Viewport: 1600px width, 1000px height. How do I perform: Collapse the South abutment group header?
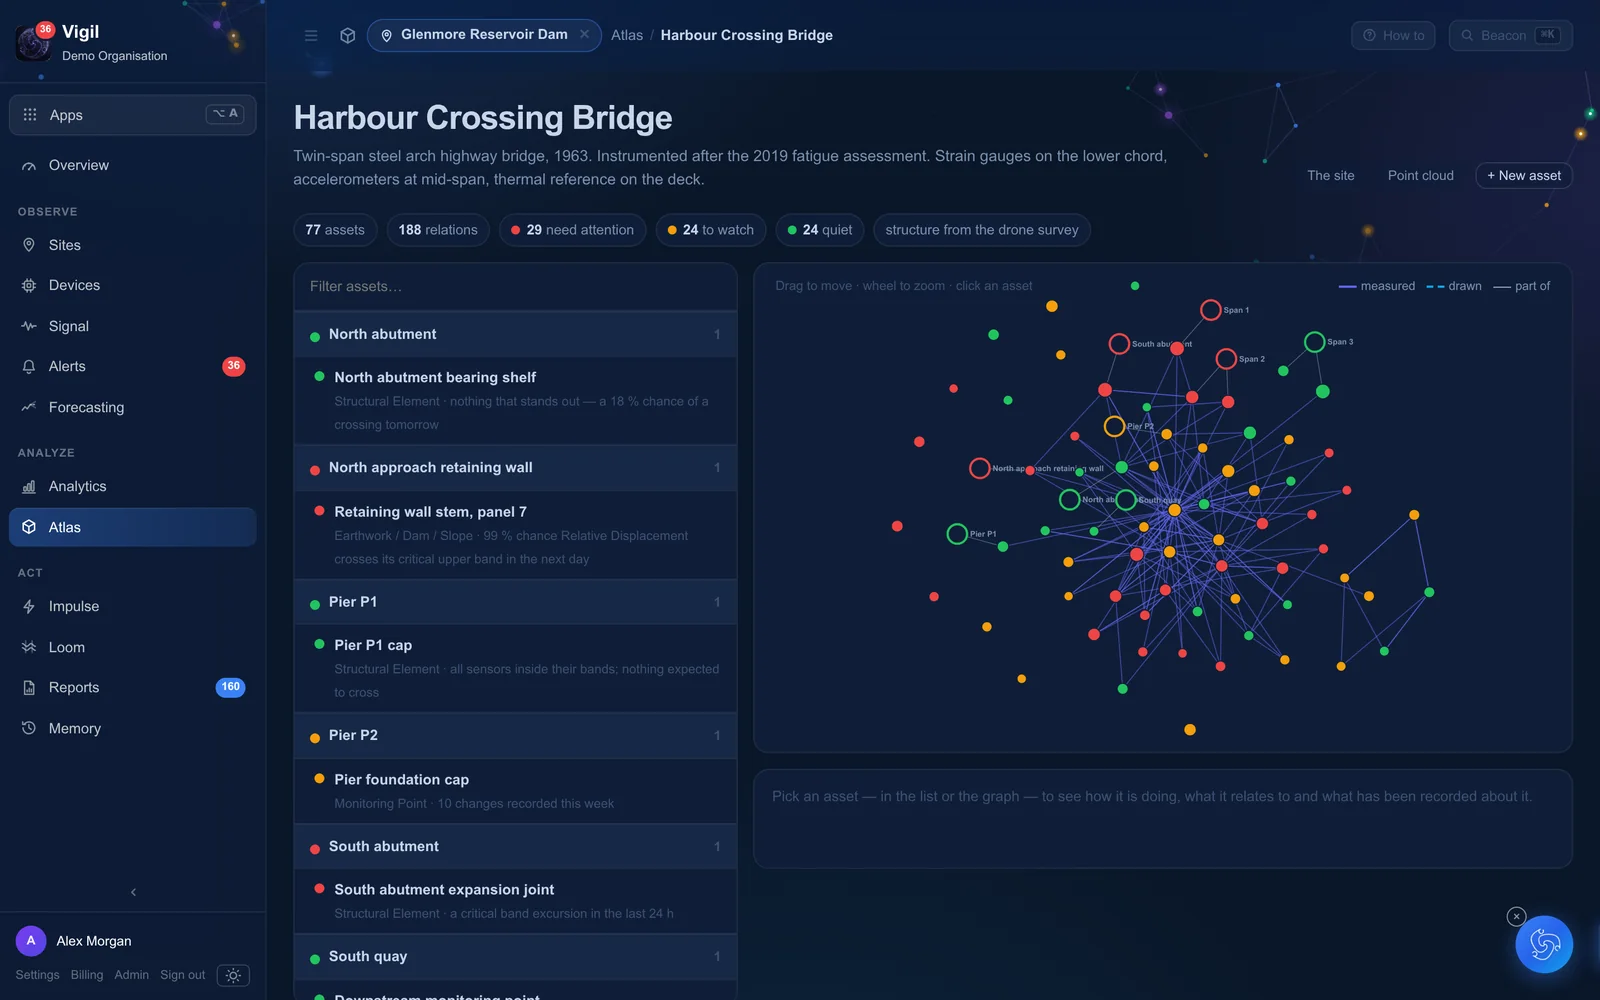click(515, 846)
